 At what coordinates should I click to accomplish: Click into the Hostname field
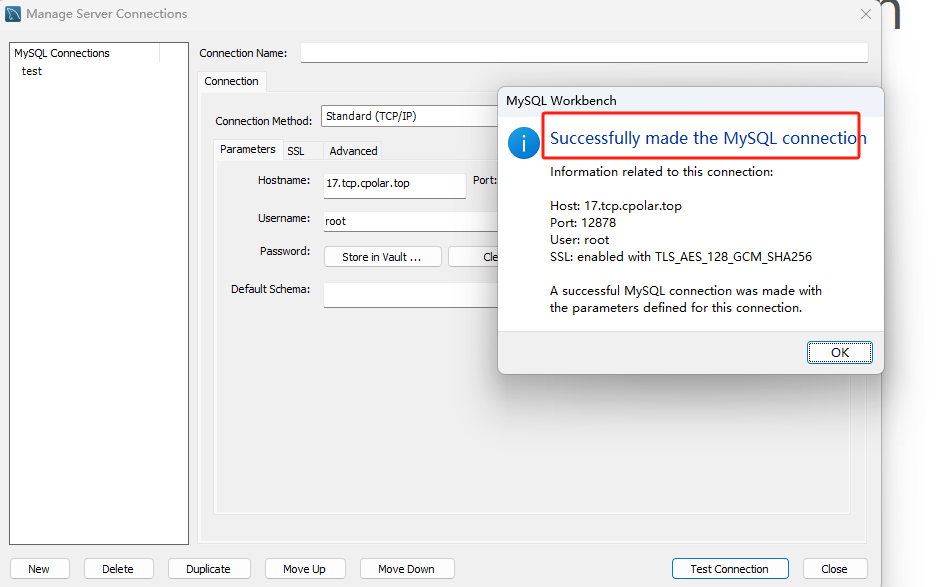tap(394, 185)
